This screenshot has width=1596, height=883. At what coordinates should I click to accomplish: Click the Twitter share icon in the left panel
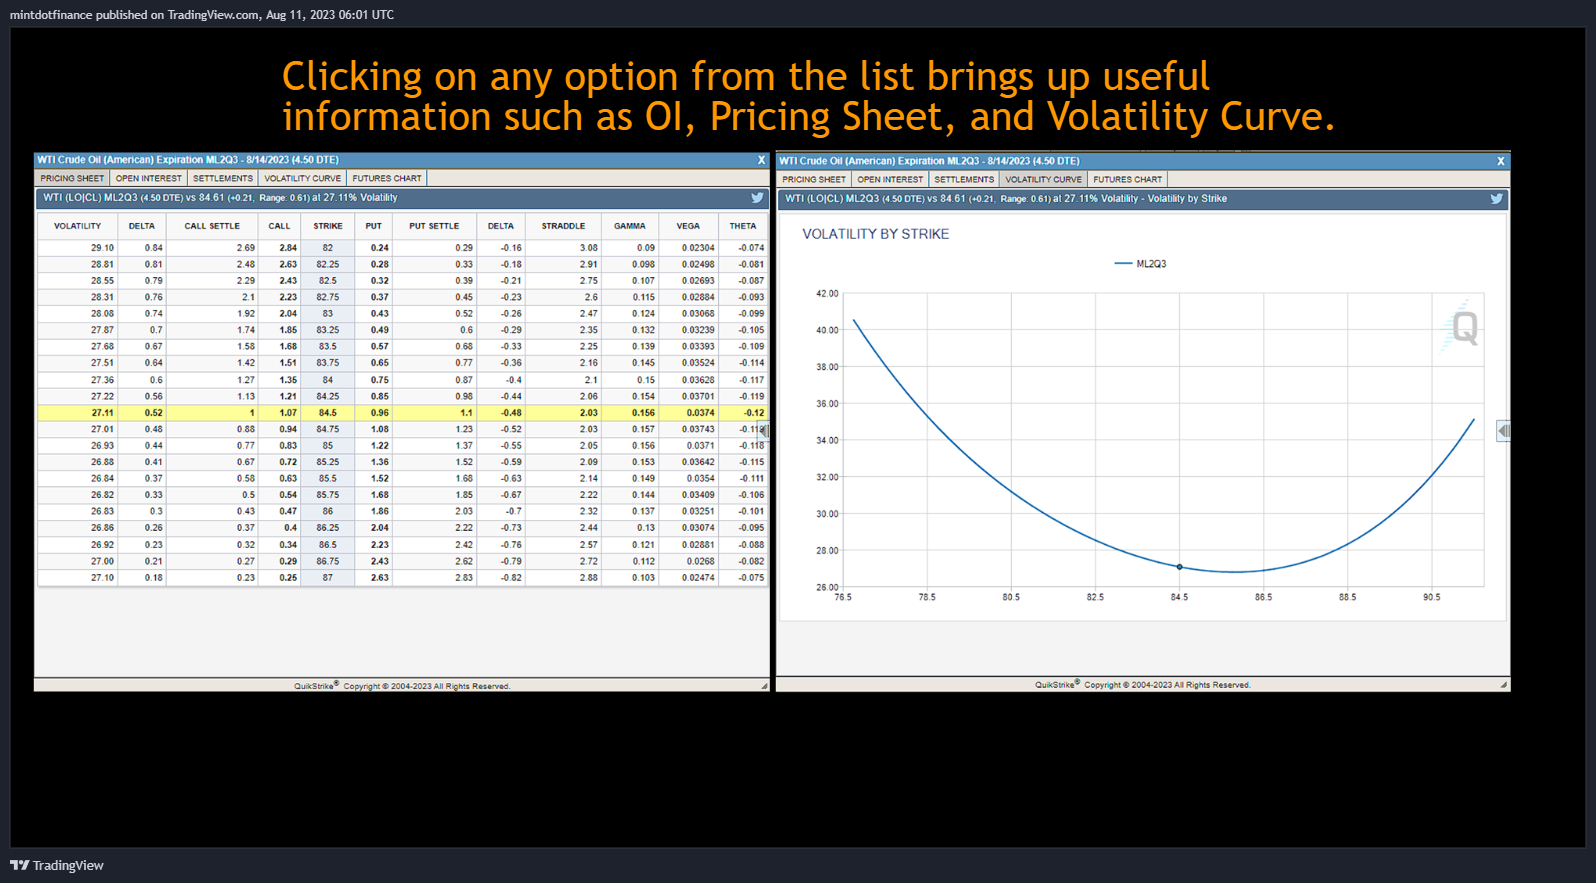[757, 198]
